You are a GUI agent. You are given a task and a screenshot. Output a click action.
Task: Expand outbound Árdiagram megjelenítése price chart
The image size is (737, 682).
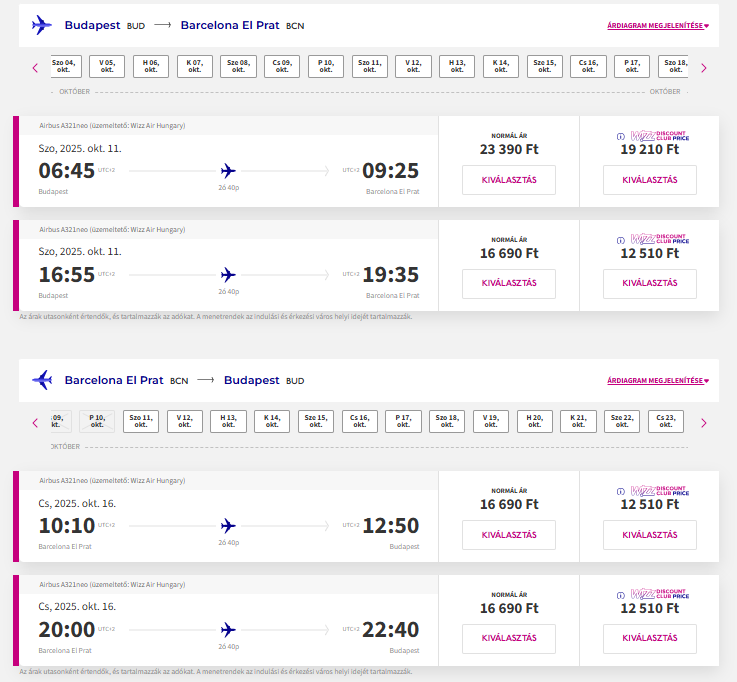point(657,26)
